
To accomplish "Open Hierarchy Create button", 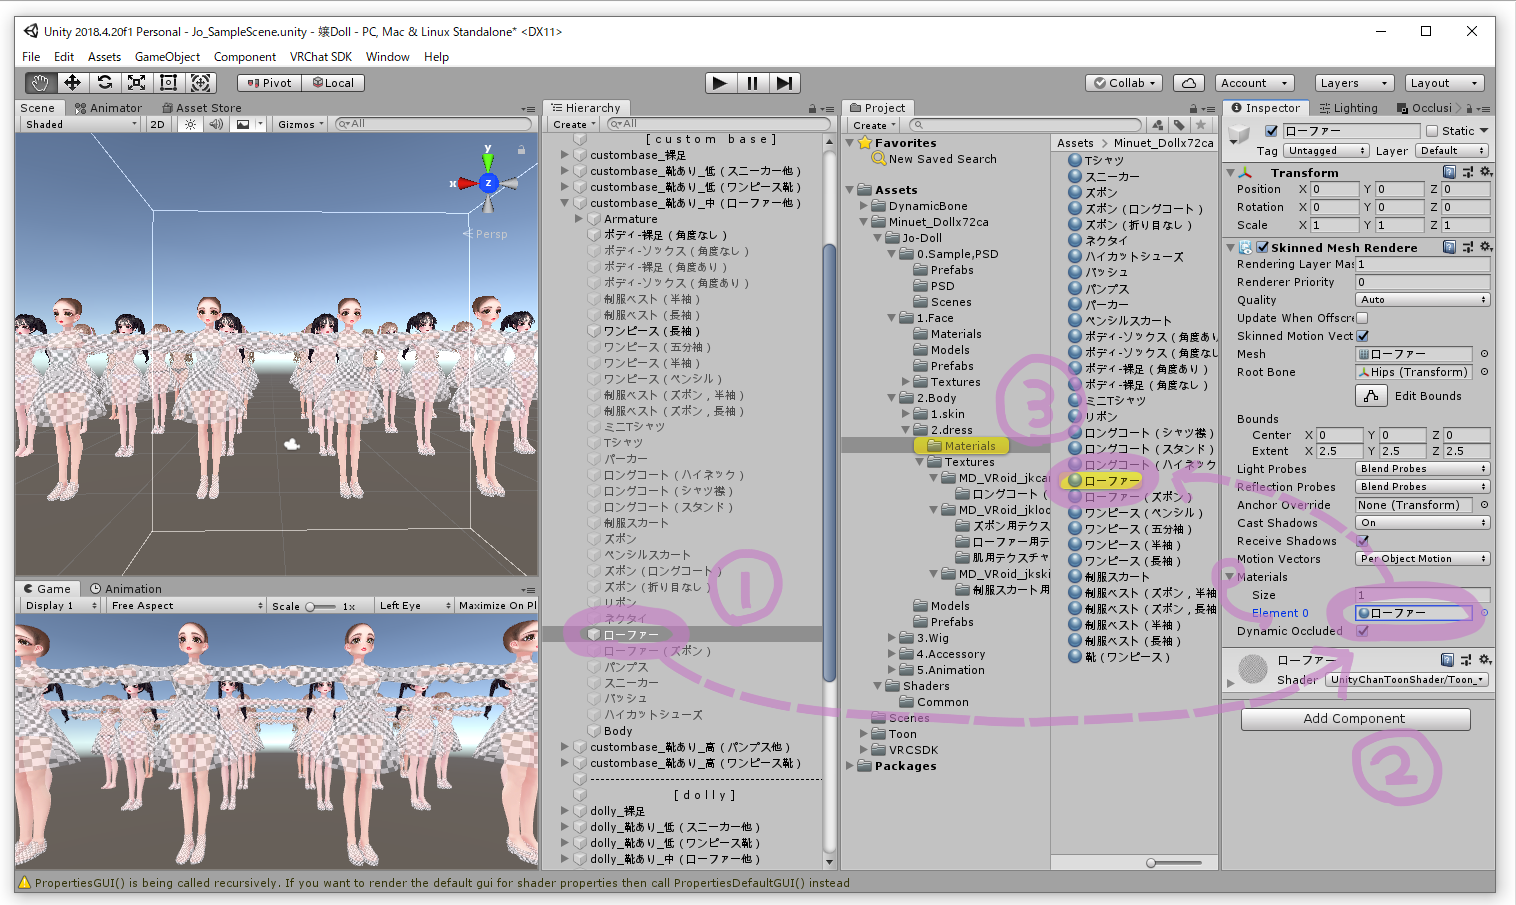I will coord(574,125).
